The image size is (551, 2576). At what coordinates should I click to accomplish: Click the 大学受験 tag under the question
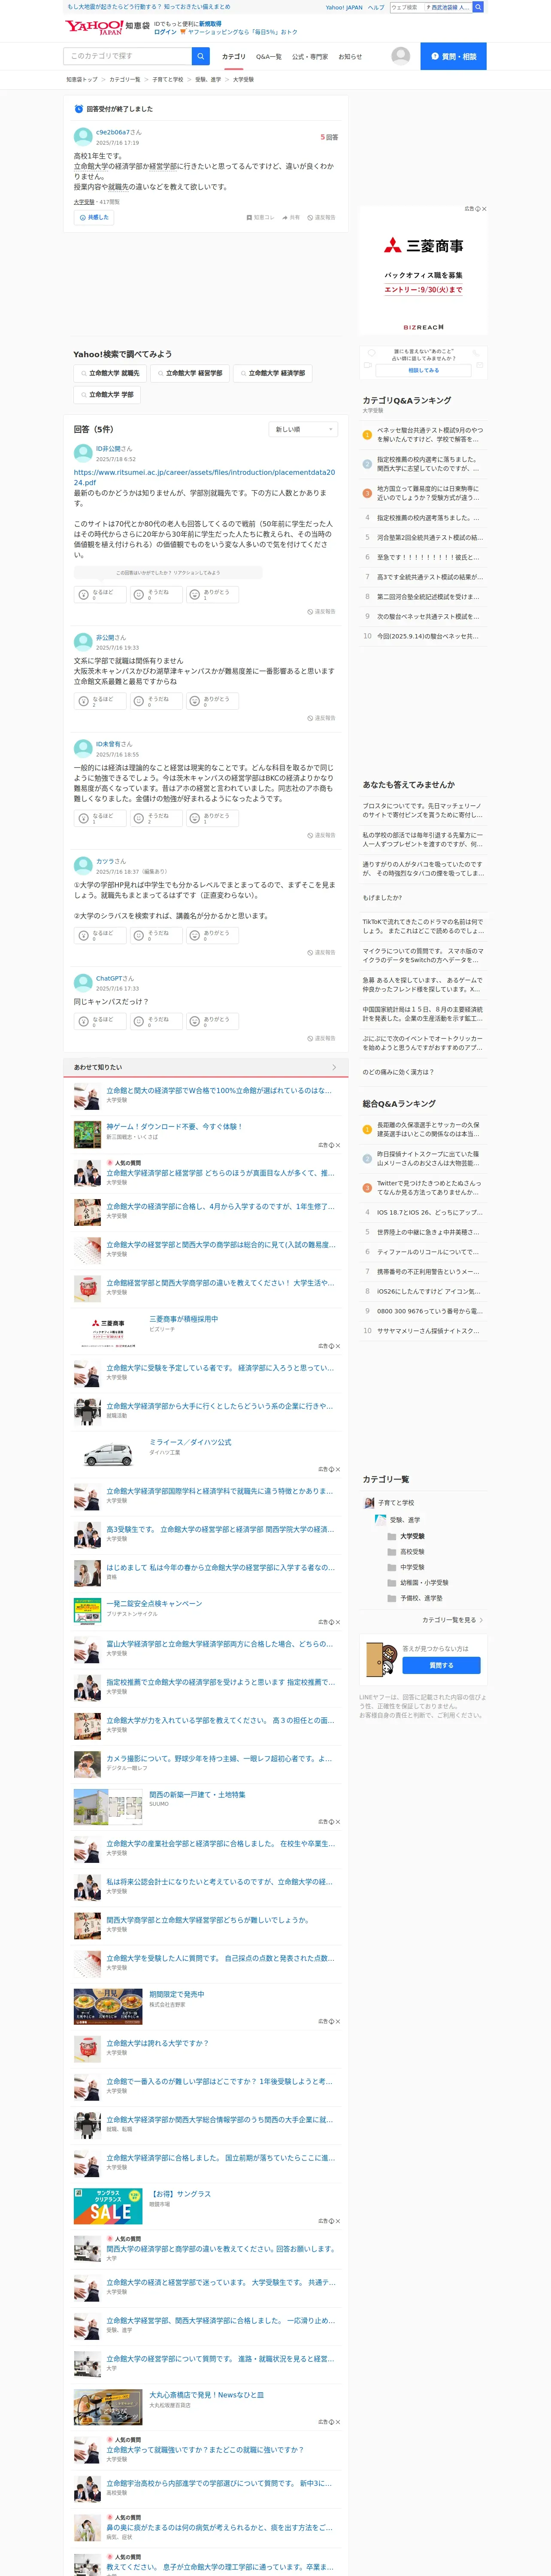click(x=84, y=202)
